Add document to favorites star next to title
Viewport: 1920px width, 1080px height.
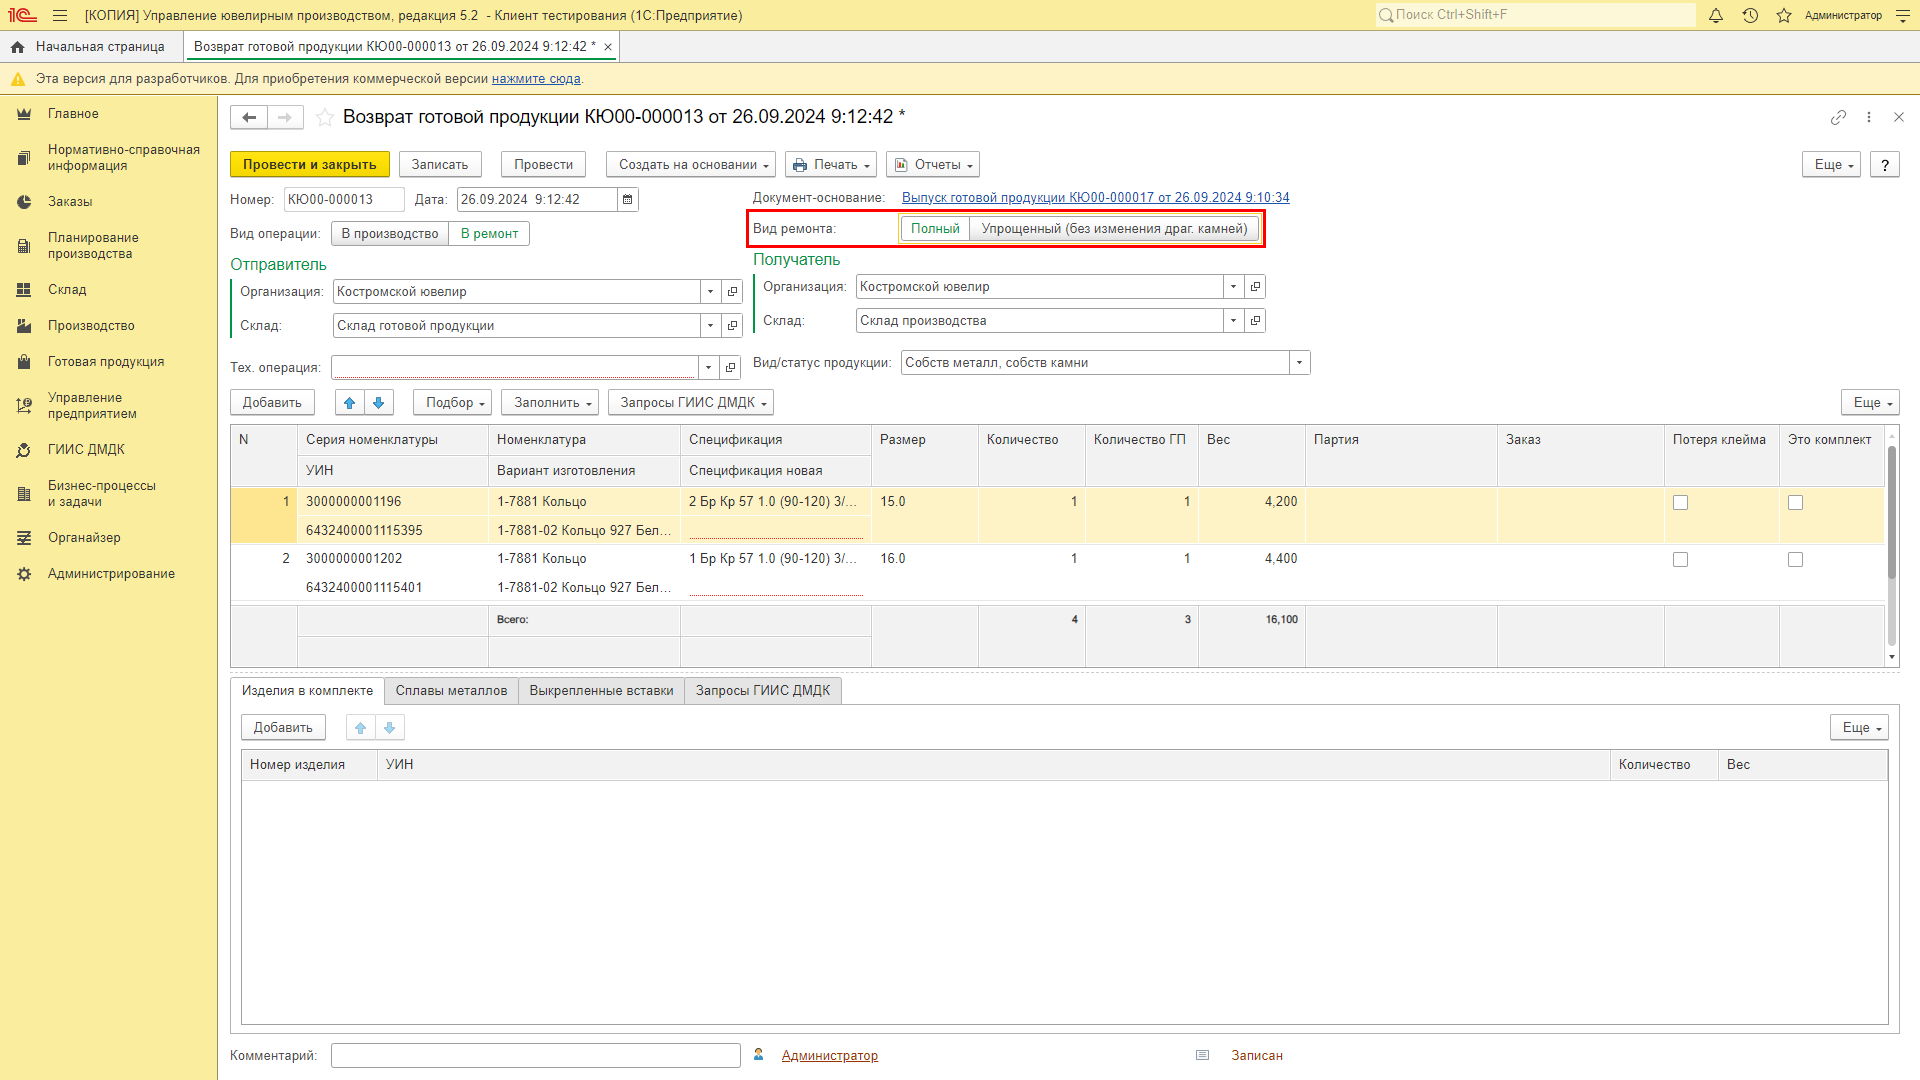click(x=325, y=117)
